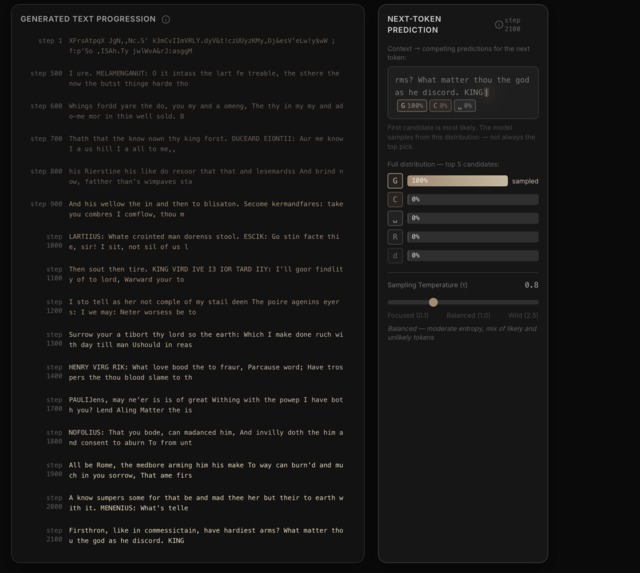
Task: Select step 1200 row 'I sto tell'
Action: pyautogui.click(x=187, y=307)
